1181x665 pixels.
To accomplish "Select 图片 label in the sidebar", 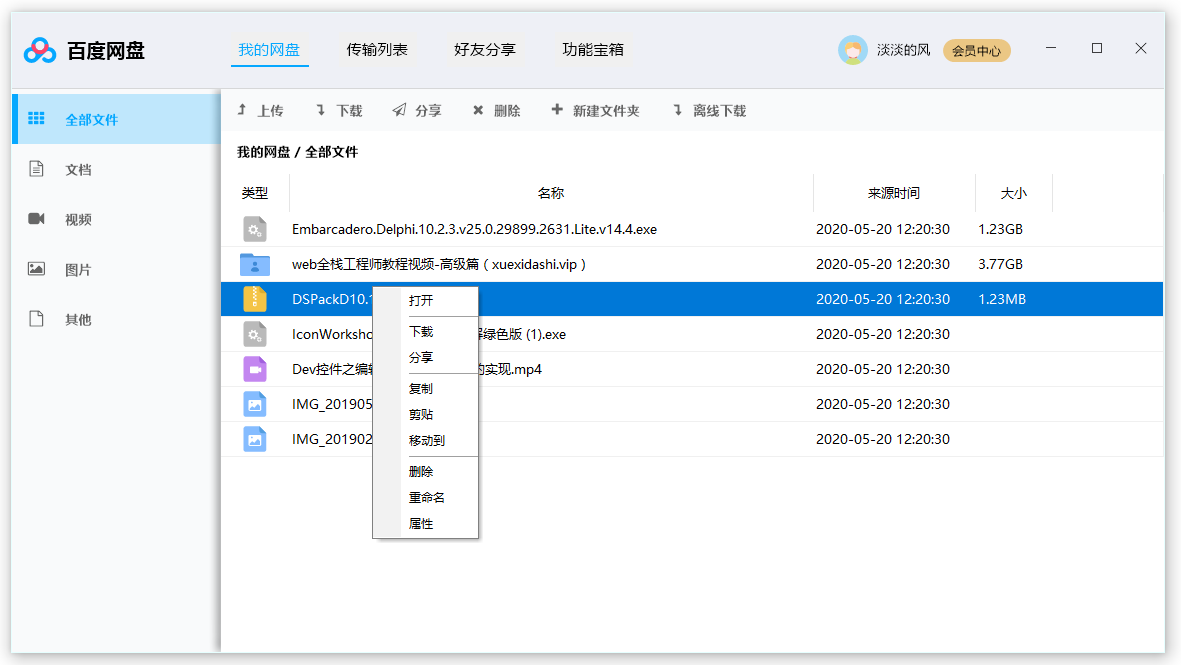I will [78, 270].
